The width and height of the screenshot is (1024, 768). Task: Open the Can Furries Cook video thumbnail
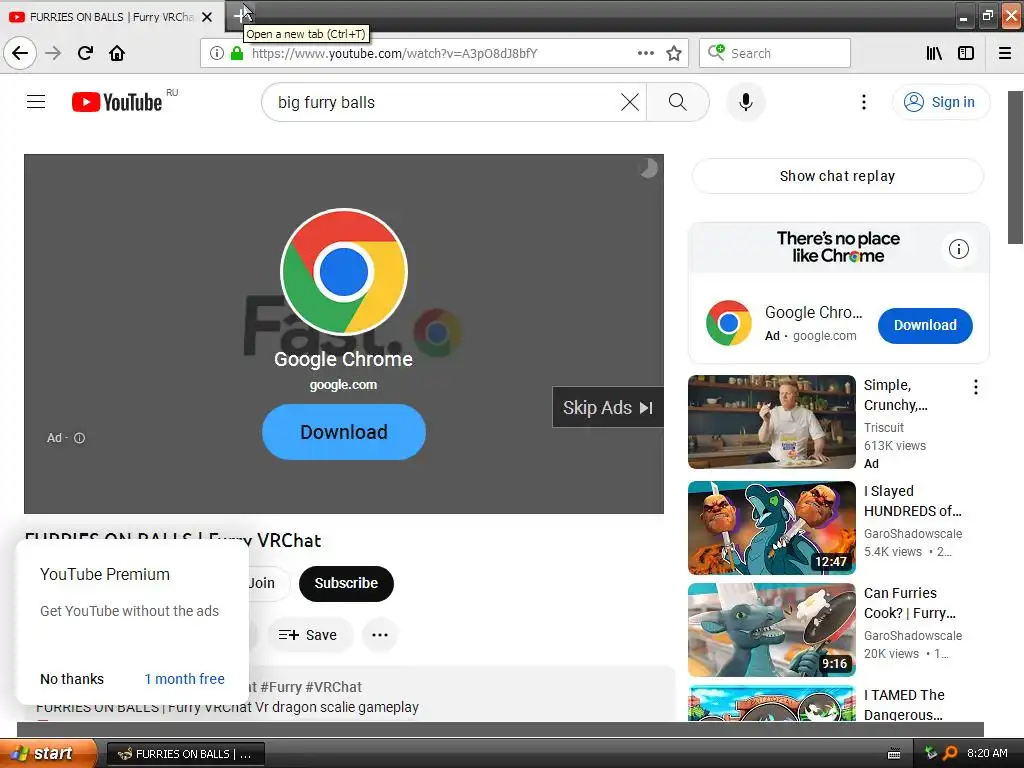click(771, 630)
